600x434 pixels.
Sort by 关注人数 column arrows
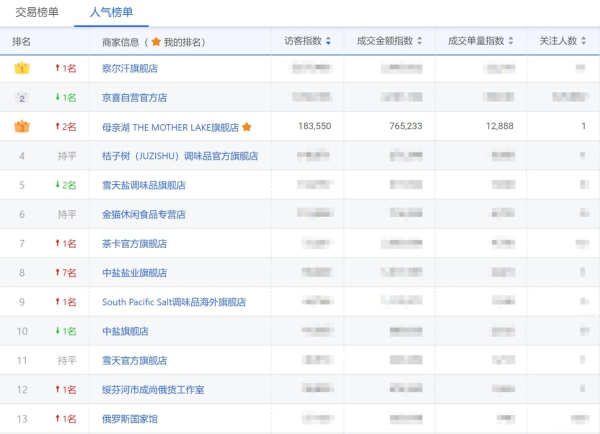click(583, 41)
